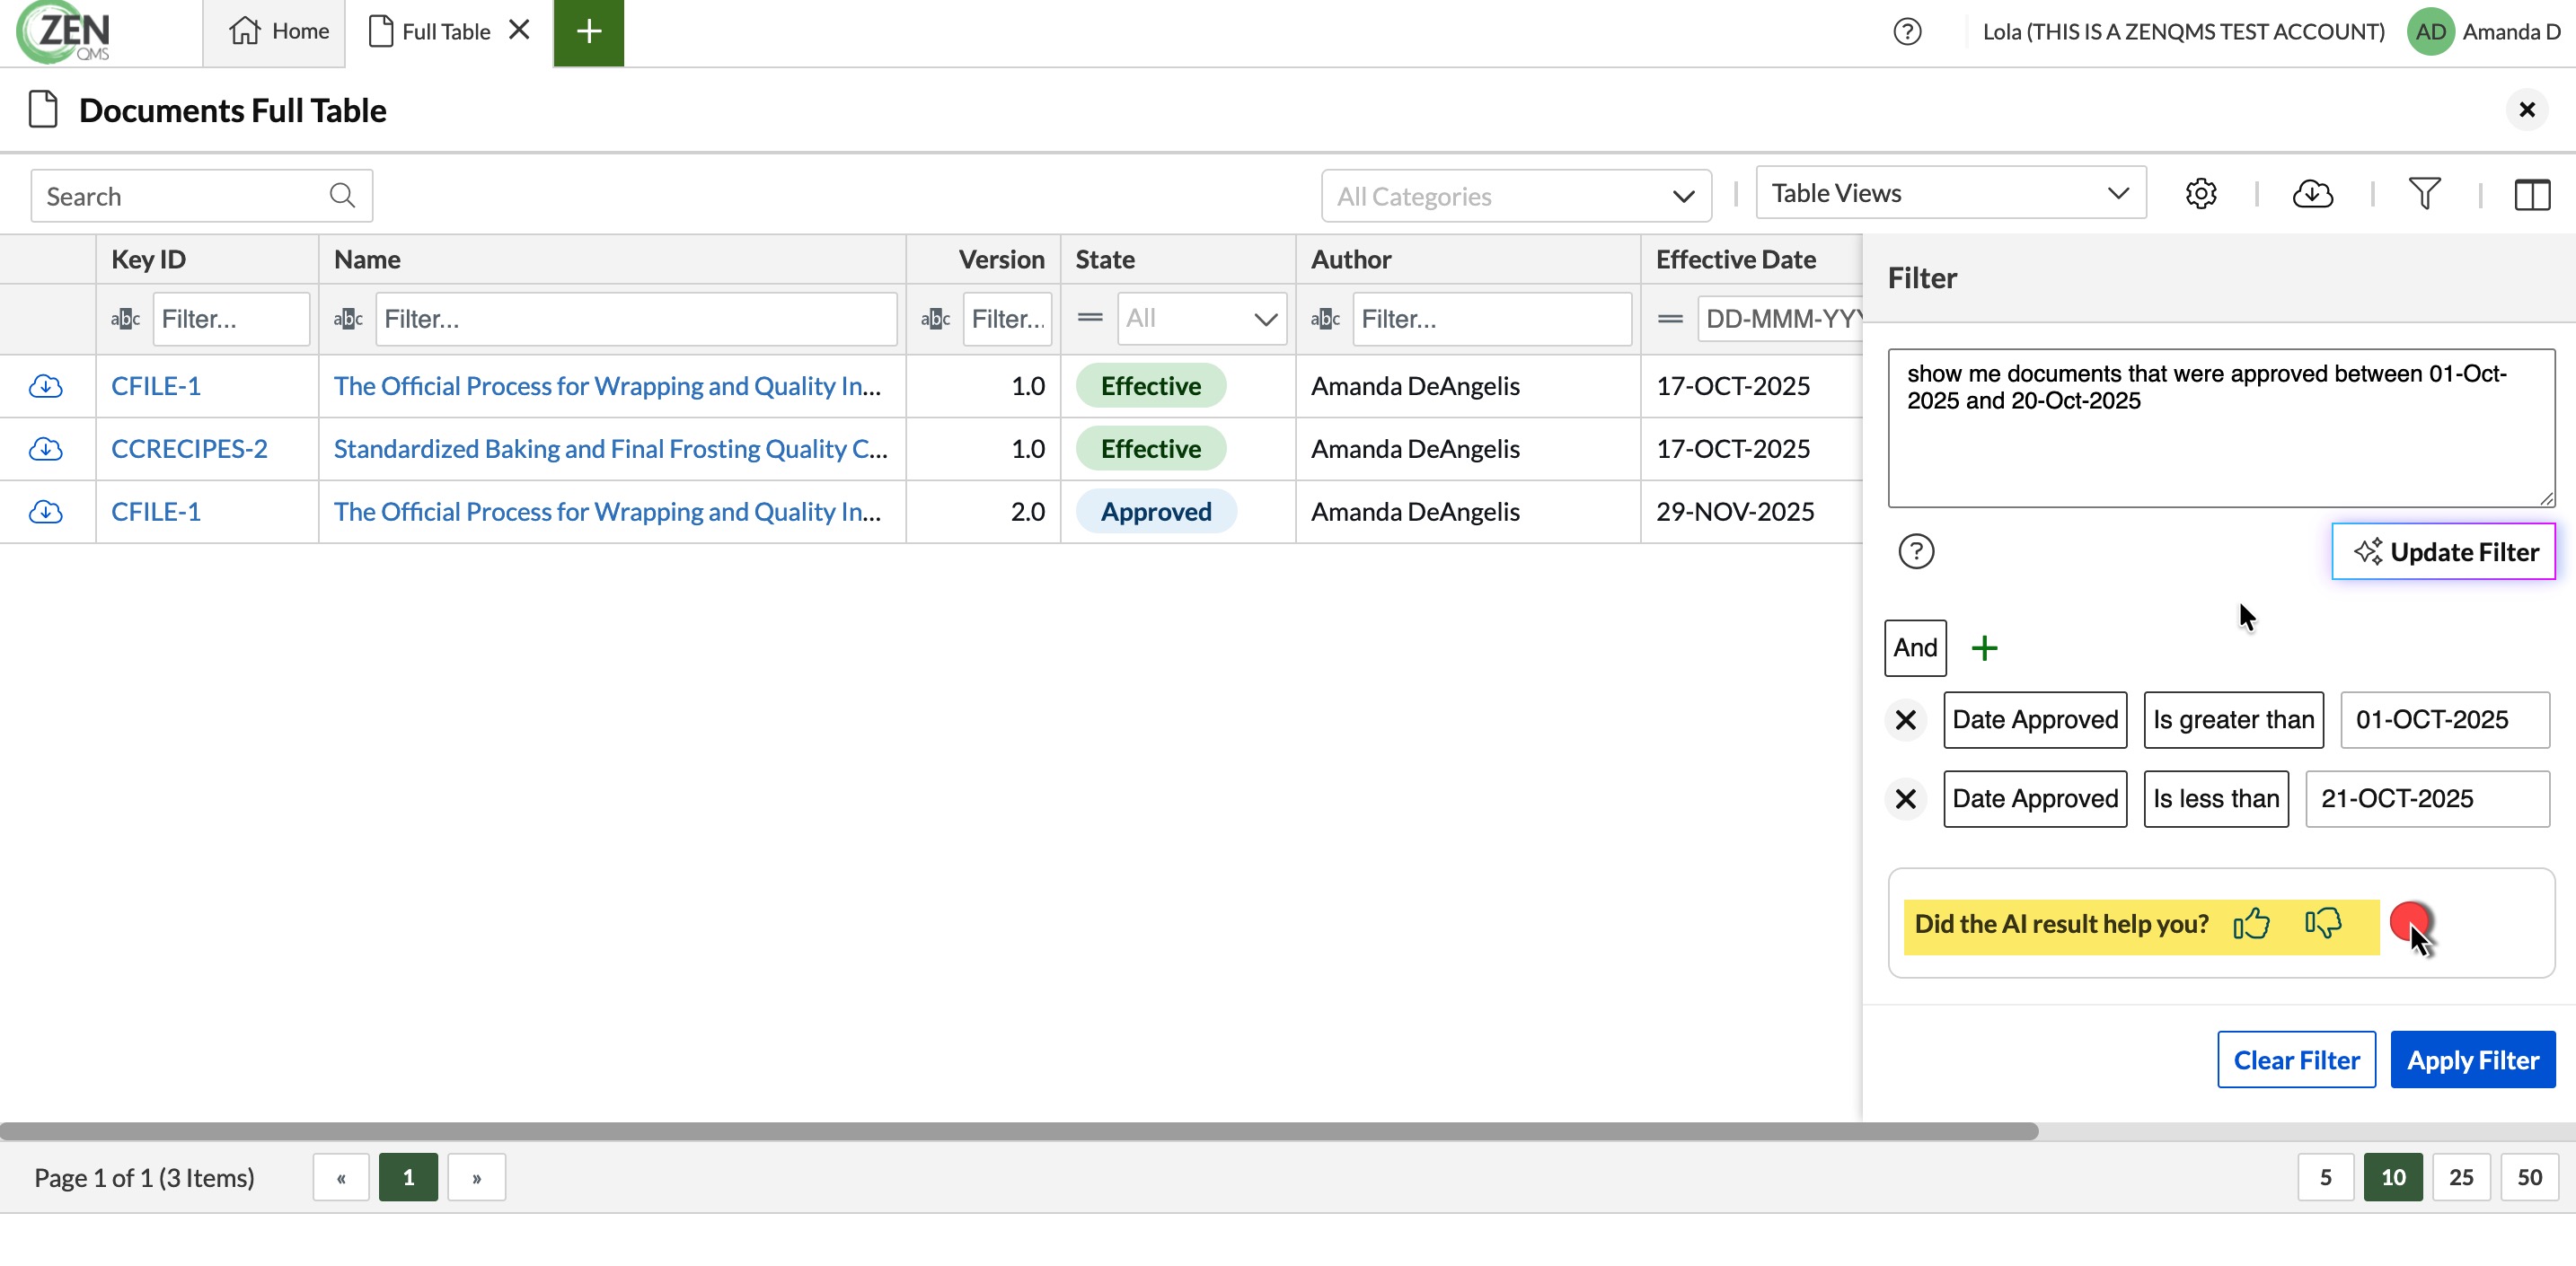Screen dimensions: 2576x1266
Task: Open the column chooser icon
Action: tap(2532, 194)
